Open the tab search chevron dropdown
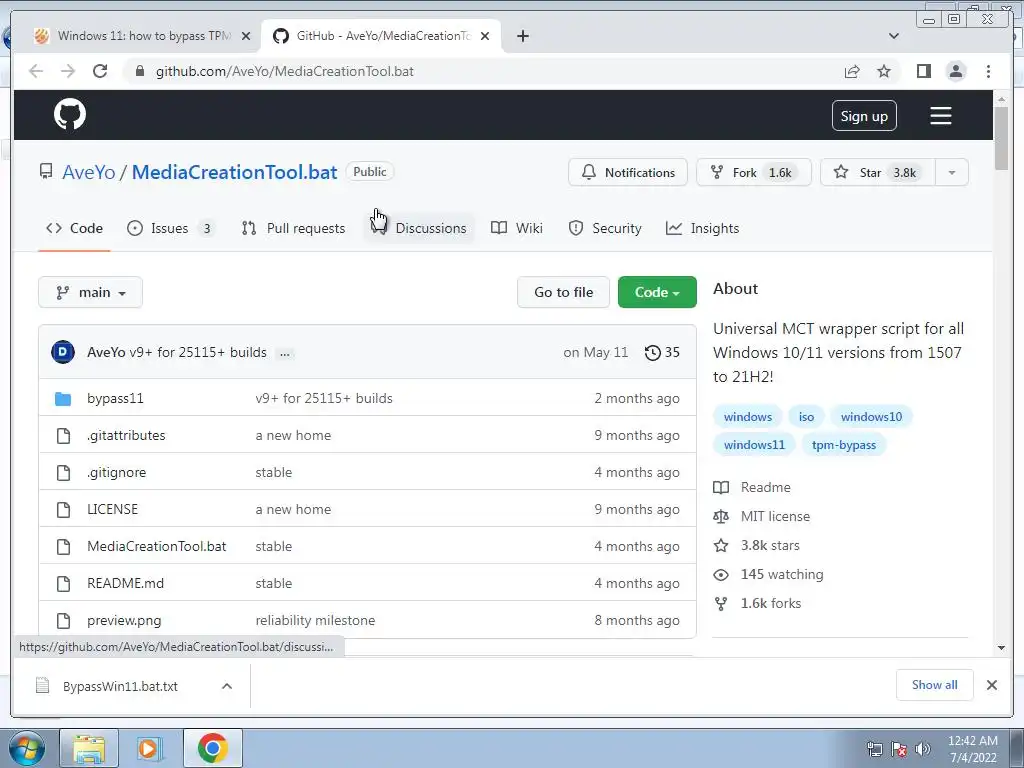This screenshot has height=768, width=1024. coord(893,36)
